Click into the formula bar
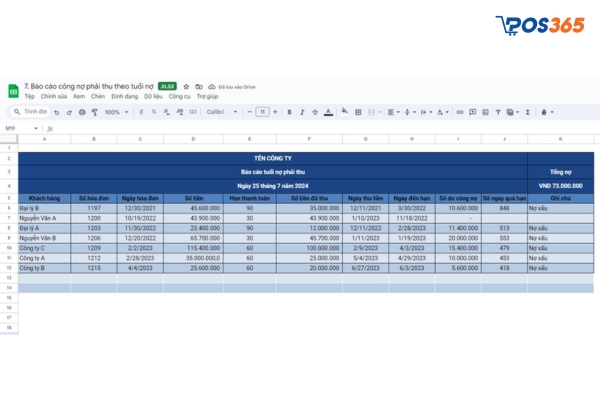Image resolution: width=600 pixels, height=400 pixels. [325, 129]
